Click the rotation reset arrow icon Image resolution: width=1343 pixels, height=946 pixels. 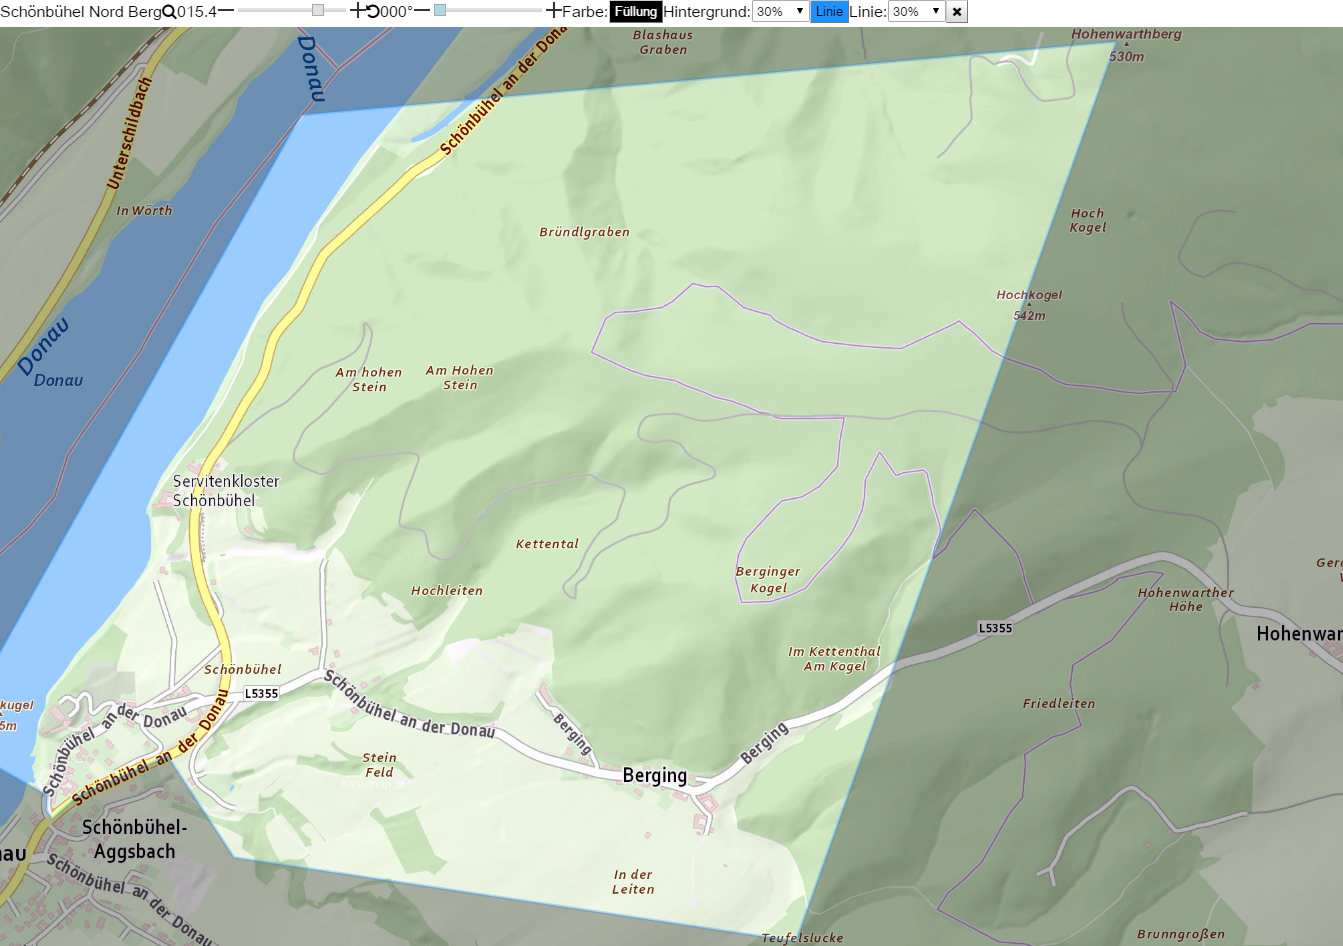pyautogui.click(x=373, y=12)
